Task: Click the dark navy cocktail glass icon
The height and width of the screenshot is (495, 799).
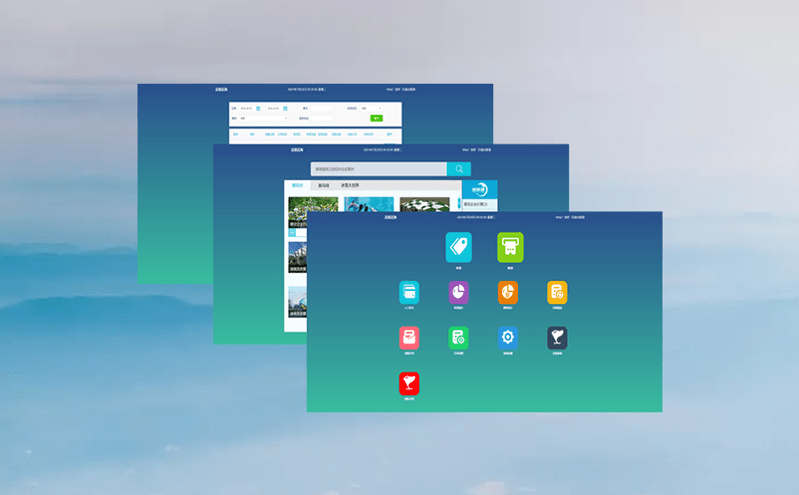Action: [x=557, y=338]
